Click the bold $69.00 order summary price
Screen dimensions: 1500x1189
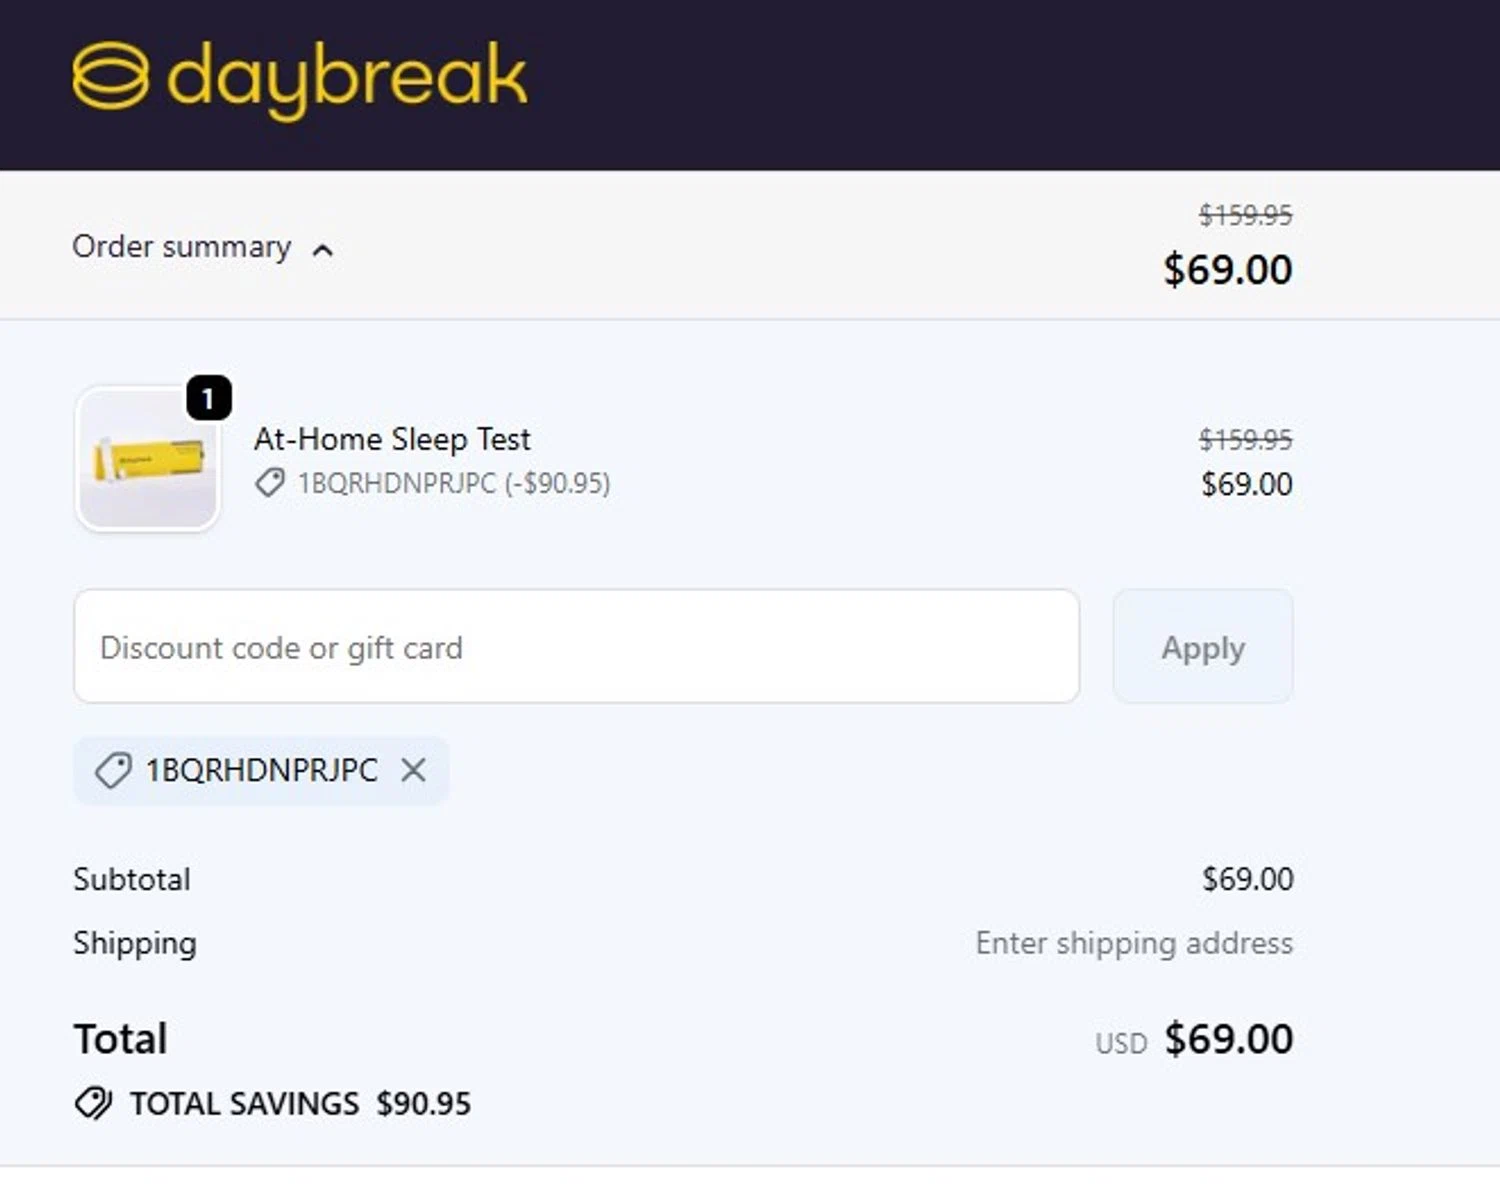1227,270
